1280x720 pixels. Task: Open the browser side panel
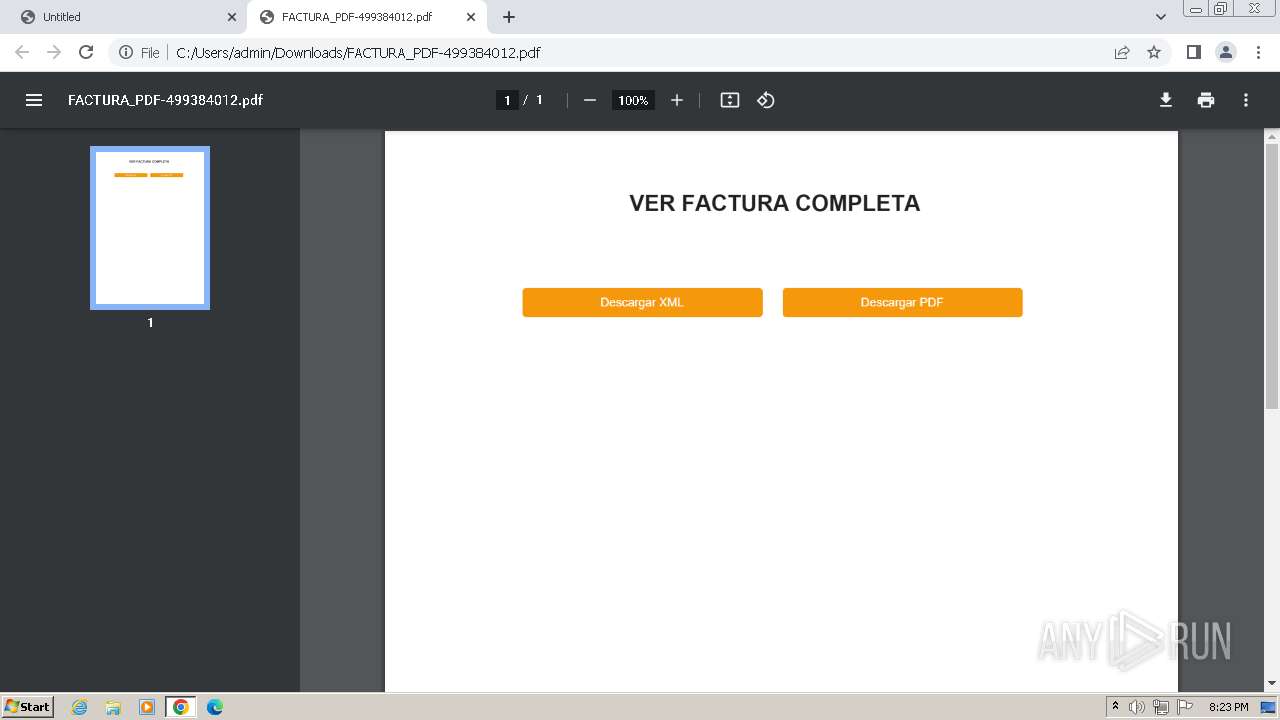1194,52
